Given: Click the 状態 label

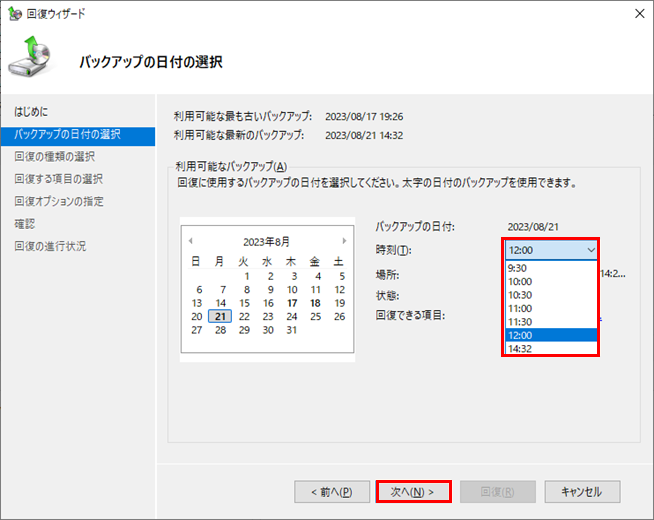Looking at the screenshot, I should click(x=387, y=296).
